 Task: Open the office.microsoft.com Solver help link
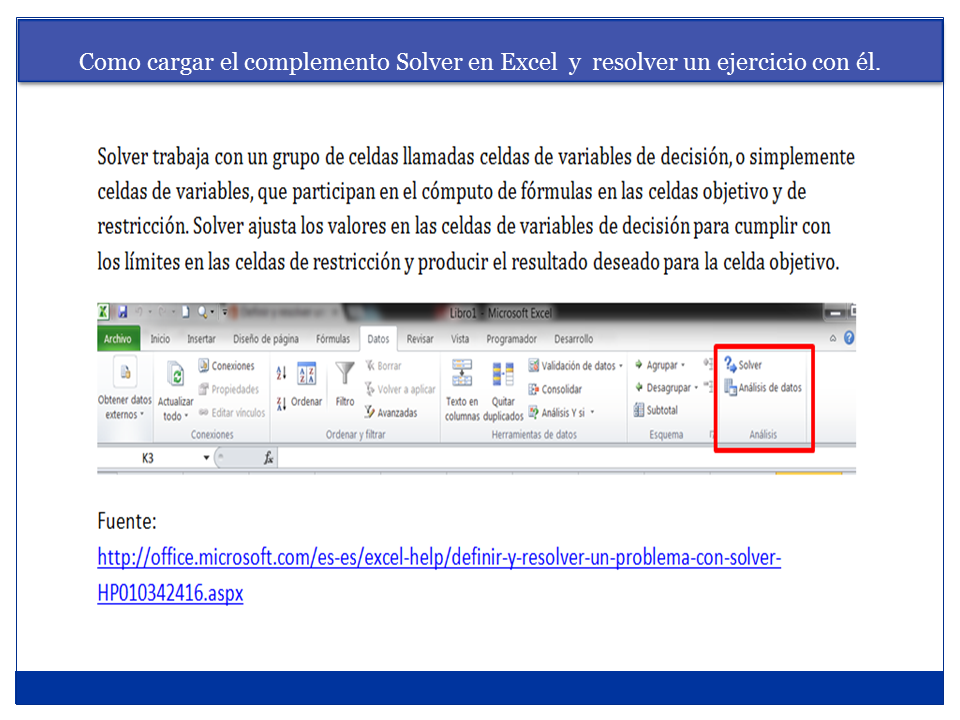point(439,558)
